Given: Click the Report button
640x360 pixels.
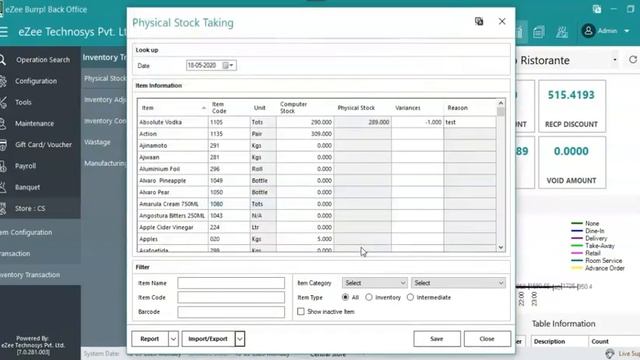Looking at the screenshot, I should [150, 339].
